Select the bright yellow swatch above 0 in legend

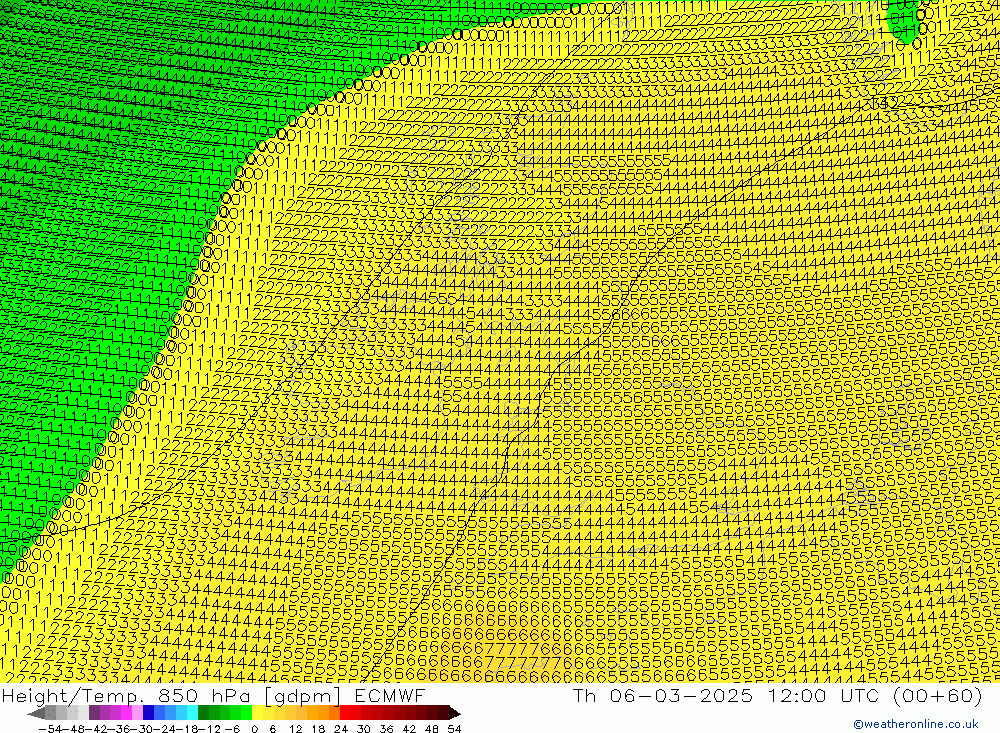(x=257, y=713)
